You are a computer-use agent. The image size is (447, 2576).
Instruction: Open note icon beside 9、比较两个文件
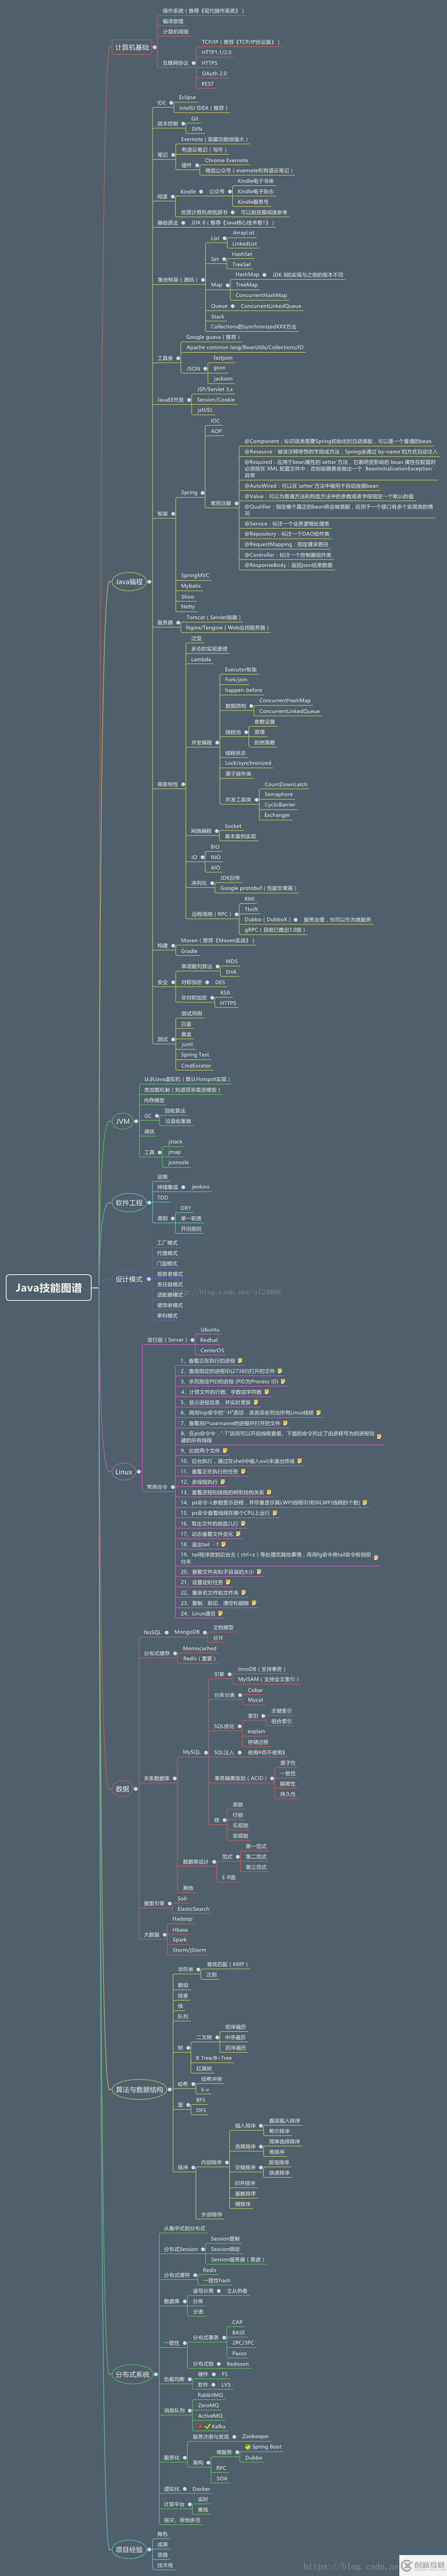coord(226,1450)
